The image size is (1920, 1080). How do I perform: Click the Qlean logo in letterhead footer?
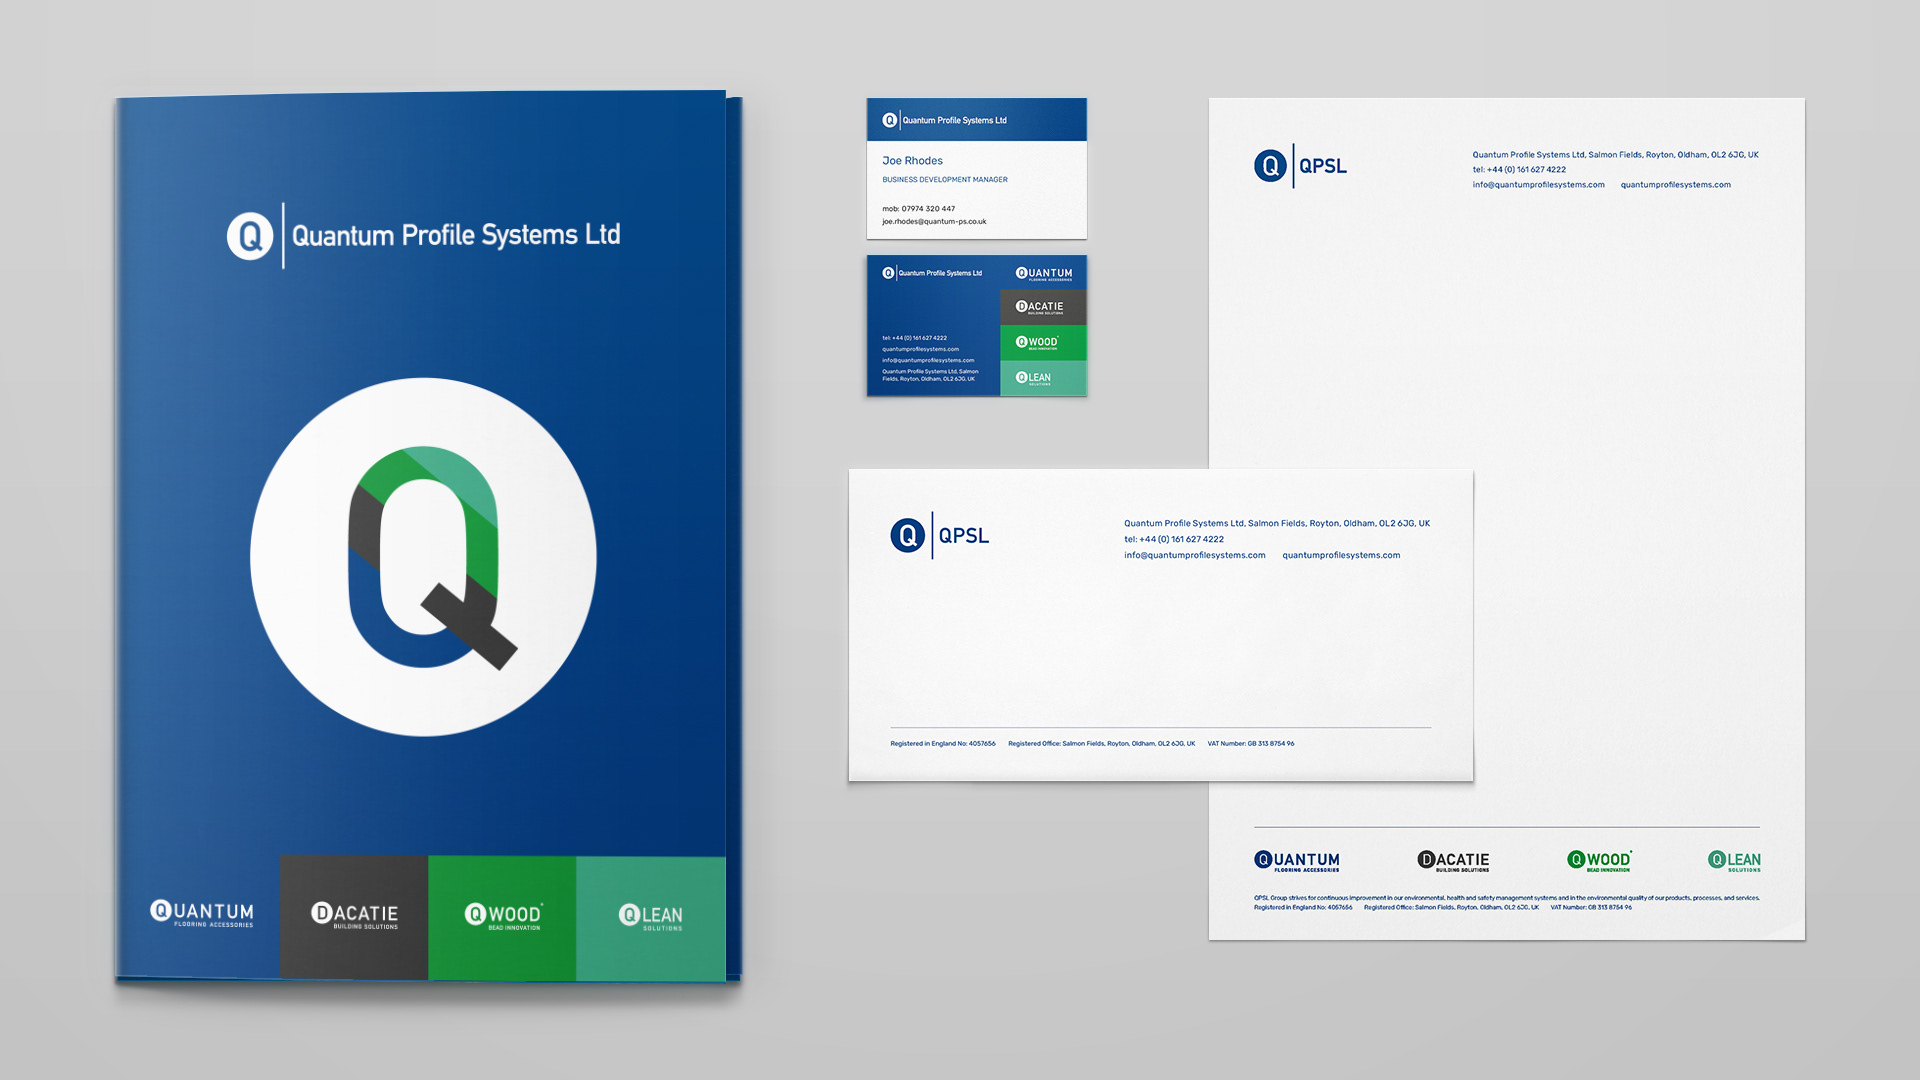pyautogui.click(x=1734, y=861)
